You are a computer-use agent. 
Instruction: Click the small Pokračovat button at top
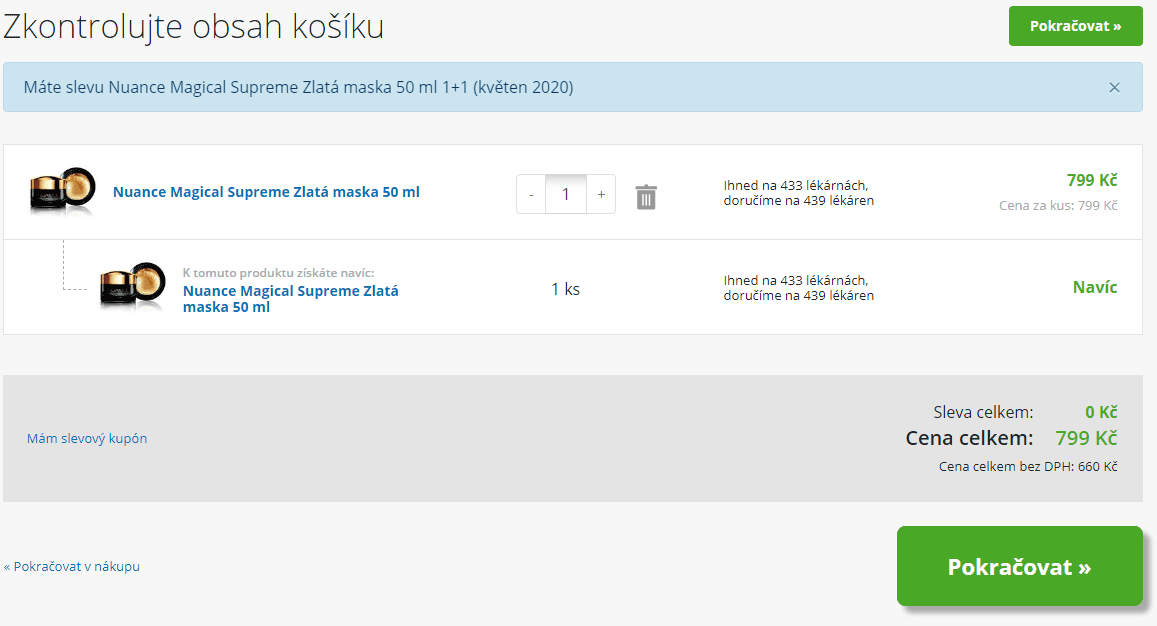(x=1075, y=26)
